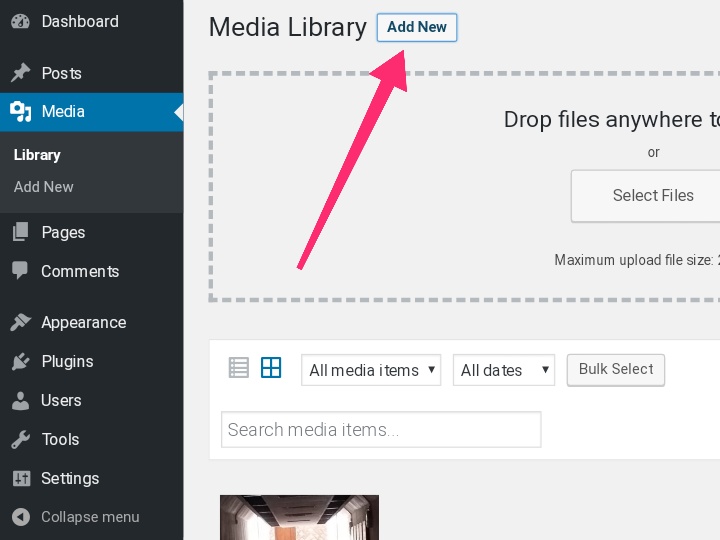The image size is (720, 540).
Task: Open the All dates dropdown
Action: pyautogui.click(x=504, y=370)
